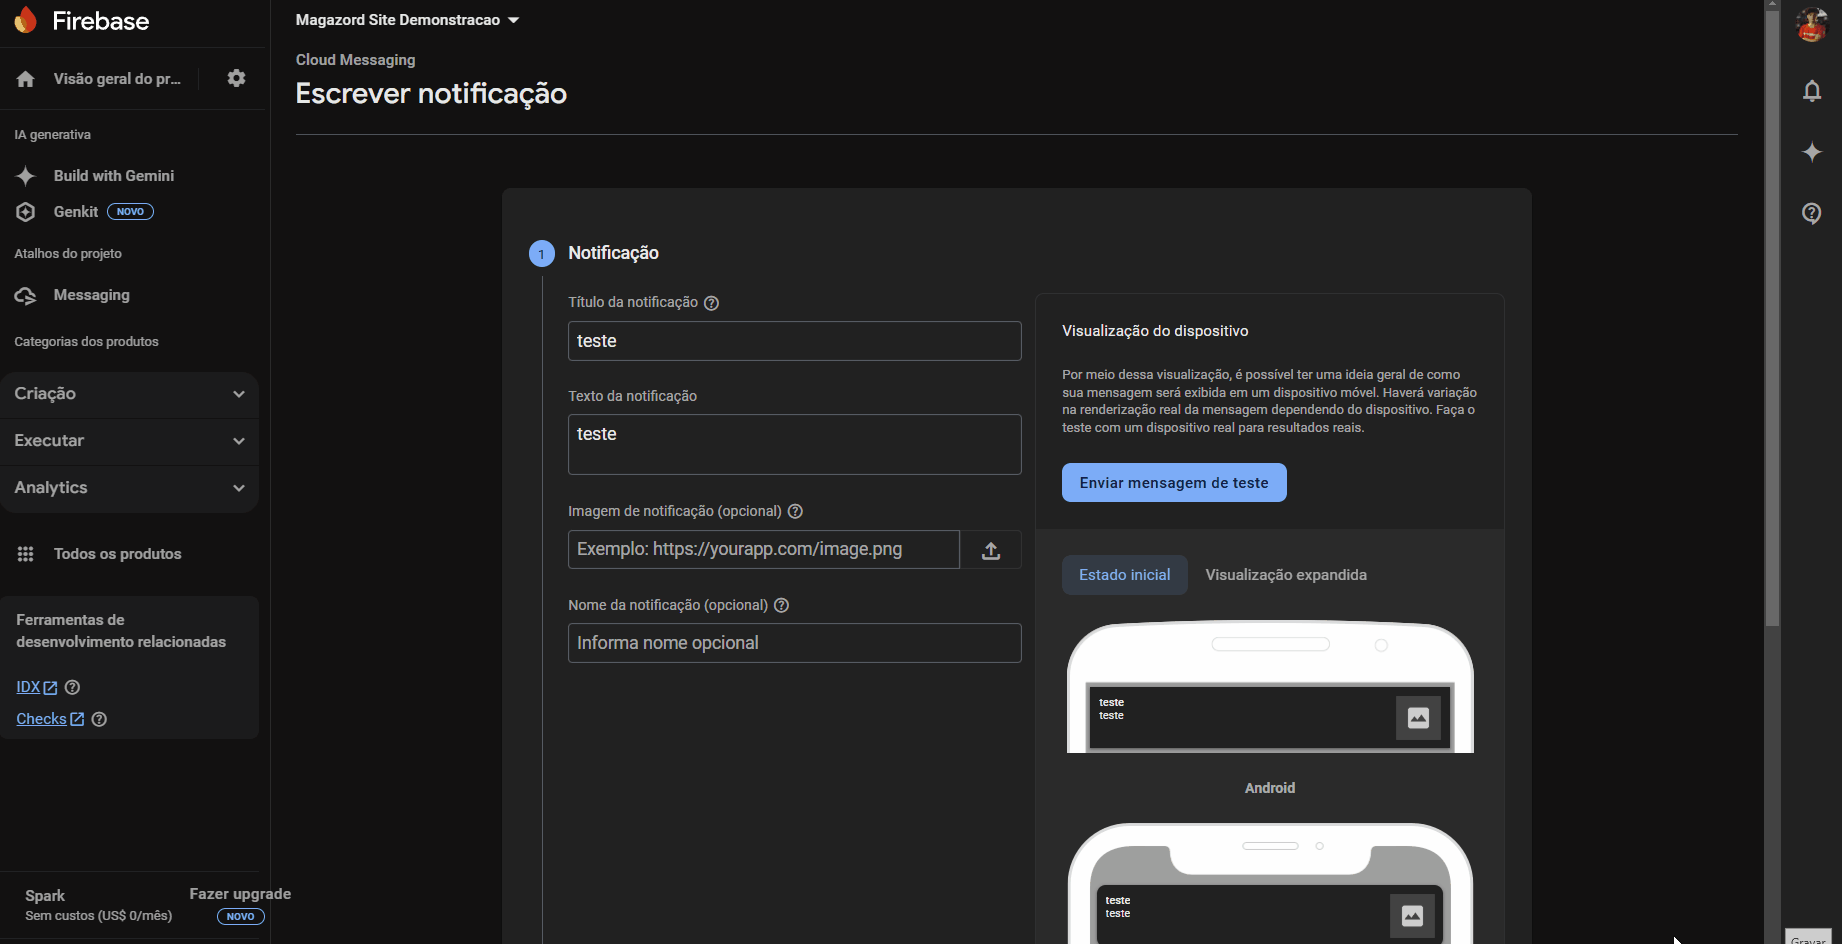Click the Firebase flame logo
This screenshot has width=1842, height=944.
pyautogui.click(x=26, y=20)
